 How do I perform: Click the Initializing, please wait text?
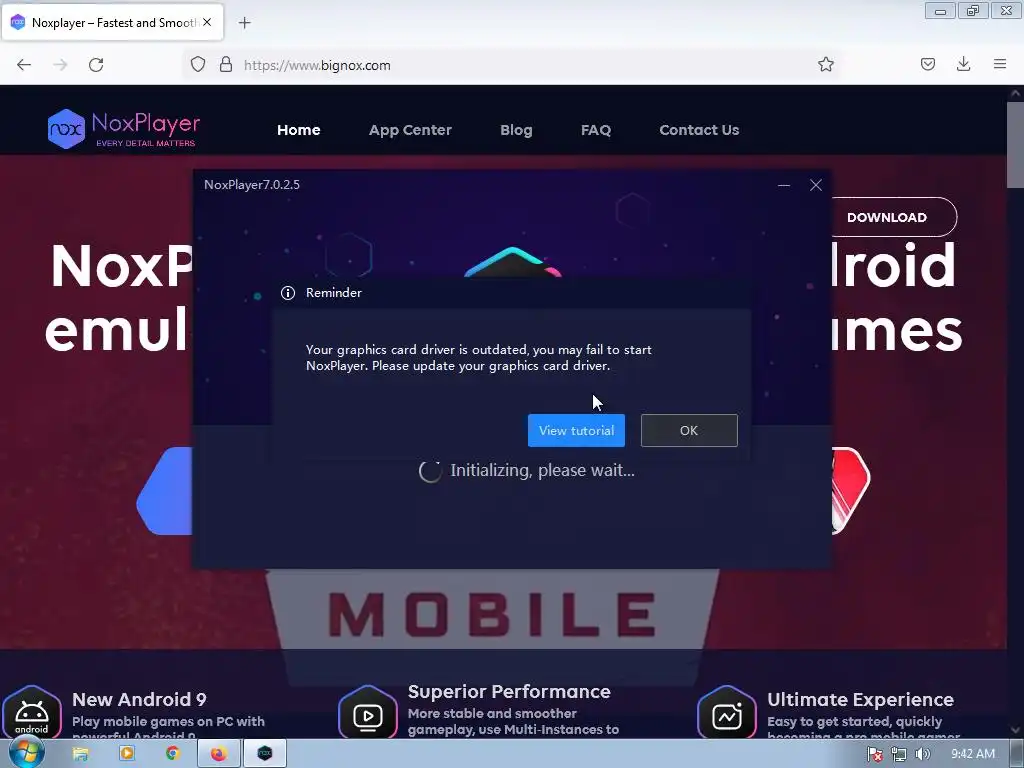point(542,470)
